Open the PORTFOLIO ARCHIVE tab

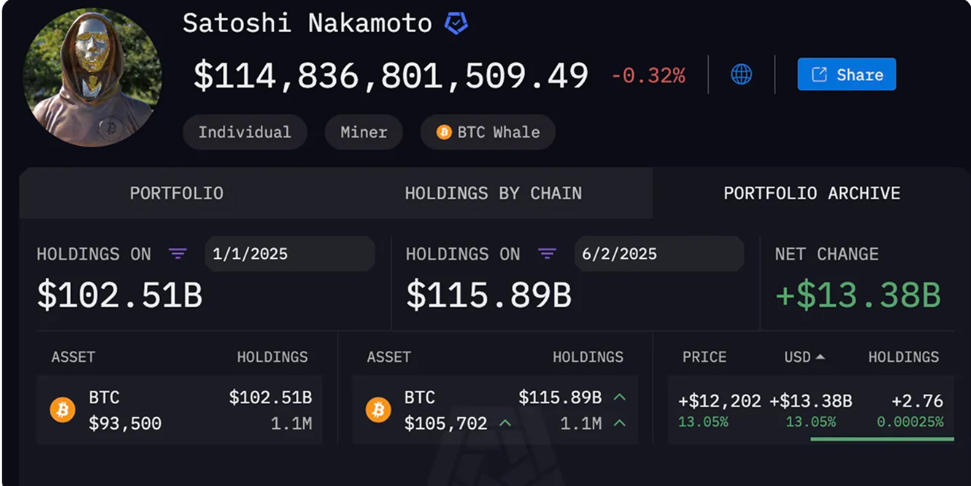[x=812, y=193]
